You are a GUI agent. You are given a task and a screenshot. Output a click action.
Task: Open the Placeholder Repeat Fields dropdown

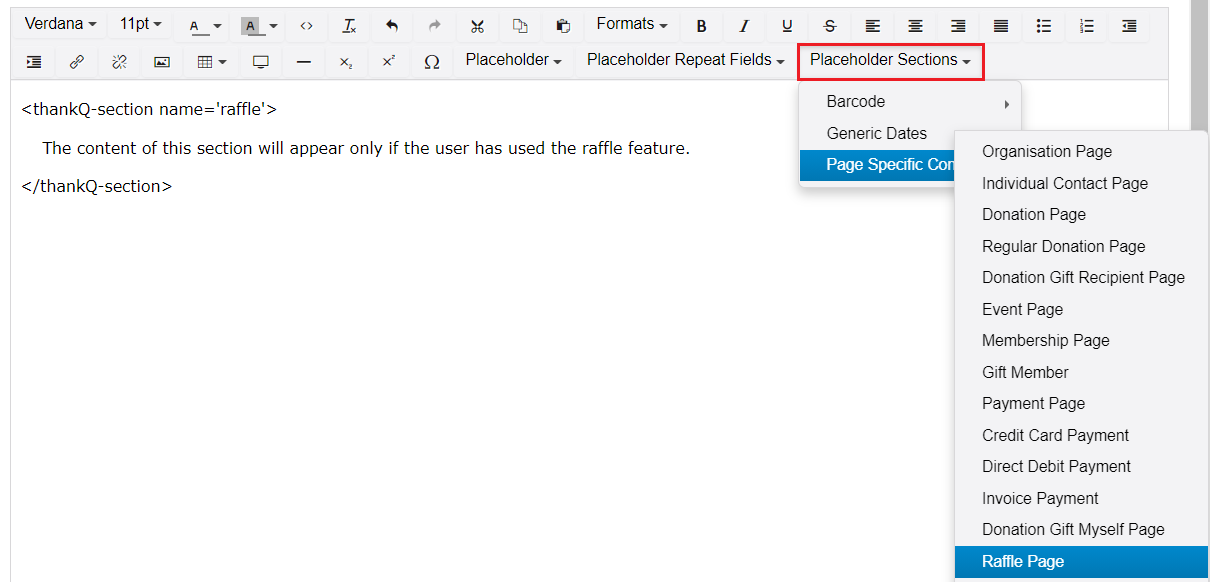click(x=685, y=61)
